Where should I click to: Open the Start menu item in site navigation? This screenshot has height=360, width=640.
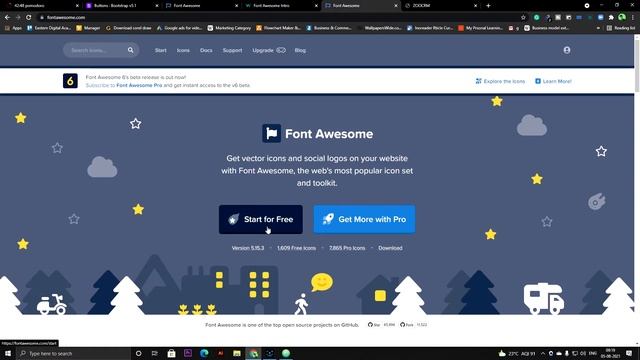[160, 50]
